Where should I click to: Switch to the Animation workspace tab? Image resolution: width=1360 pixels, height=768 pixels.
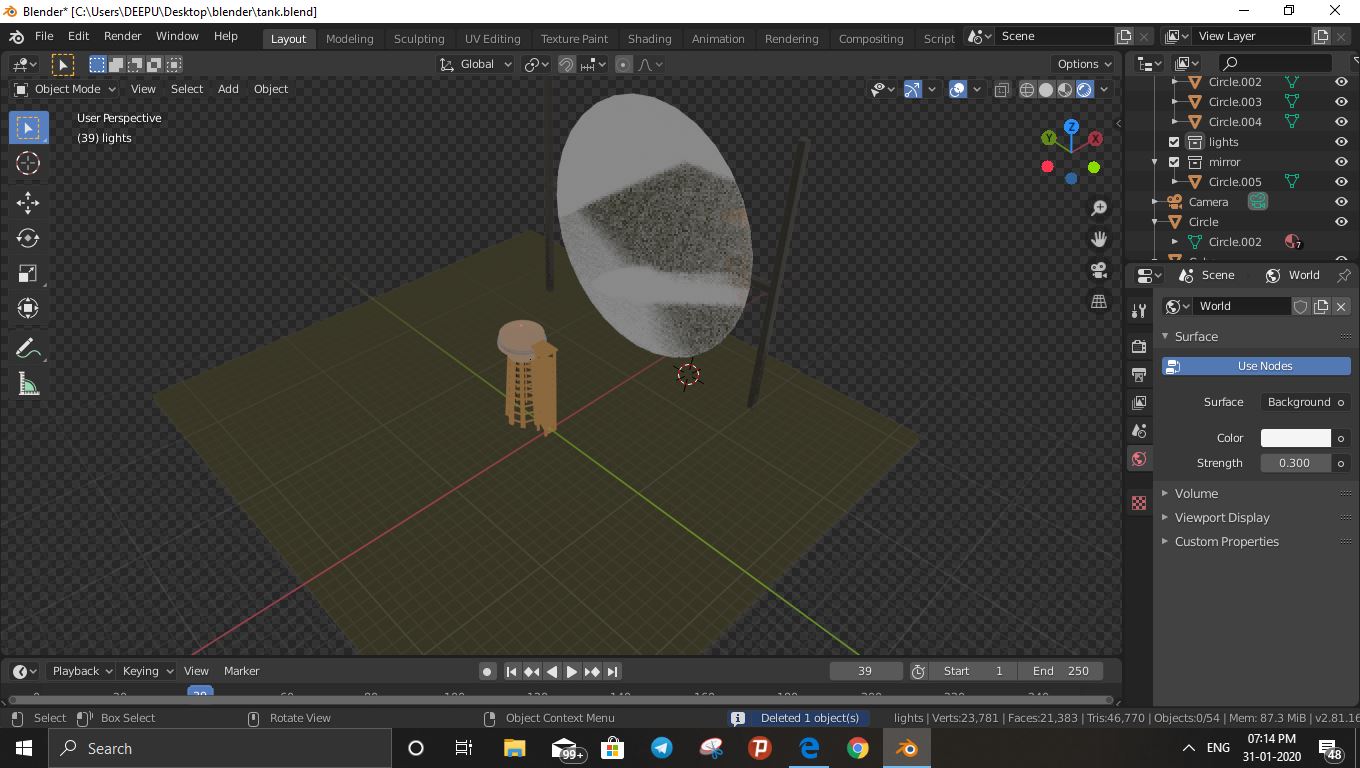click(x=718, y=38)
